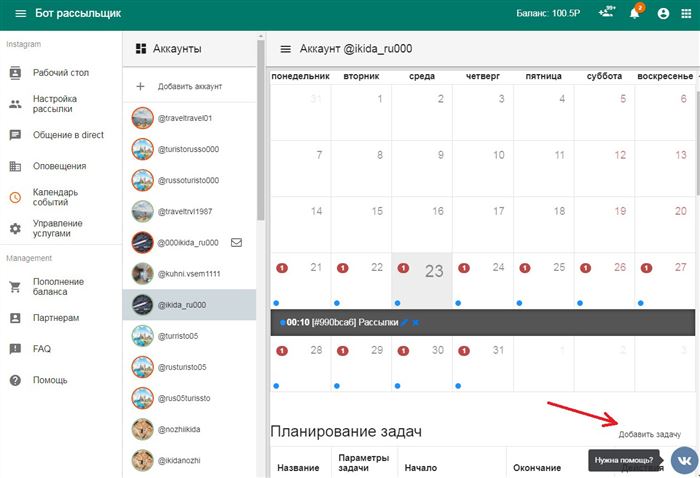This screenshot has width=700, height=478.
Task: Click the red badge on day 21
Action: [x=282, y=268]
